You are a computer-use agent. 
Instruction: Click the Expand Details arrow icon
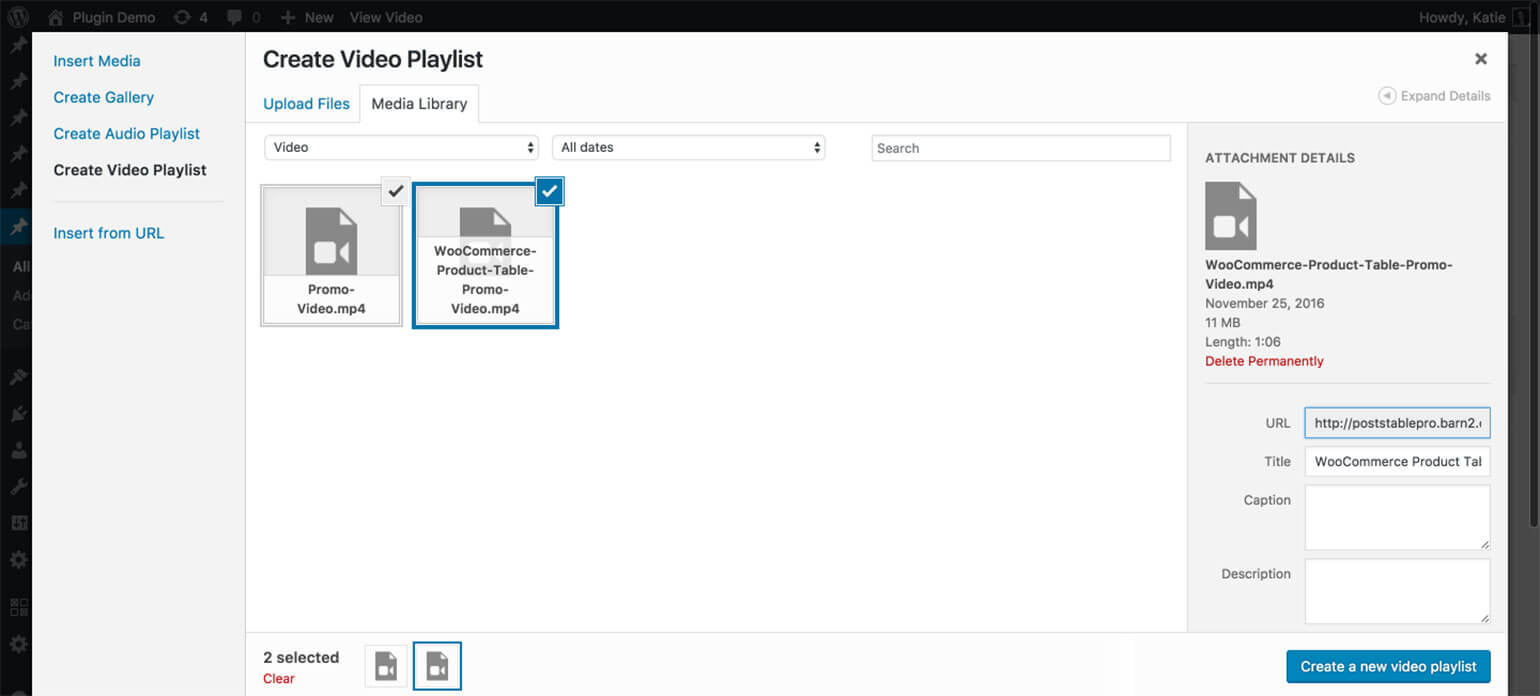[x=1387, y=96]
